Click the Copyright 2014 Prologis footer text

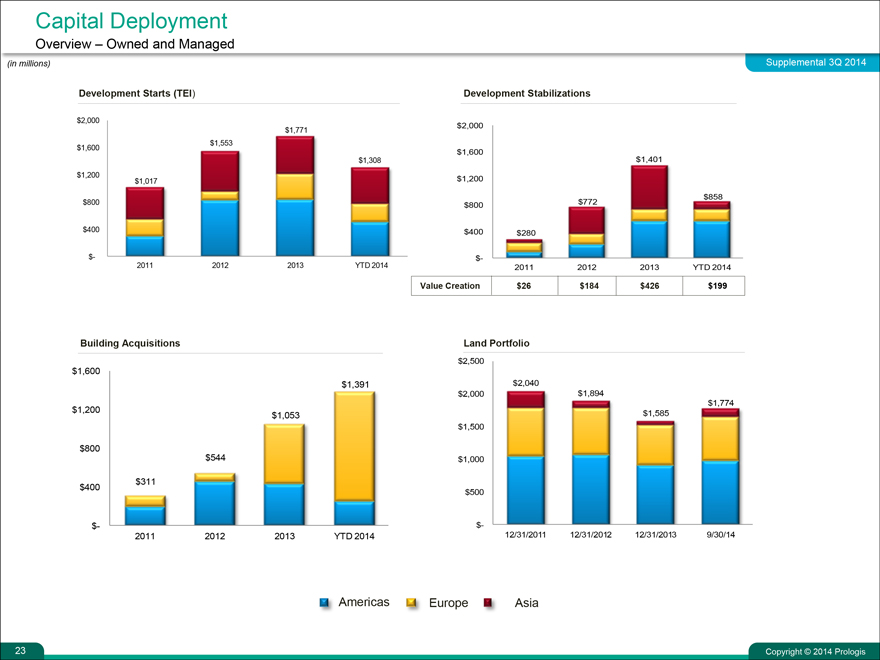coord(815,652)
